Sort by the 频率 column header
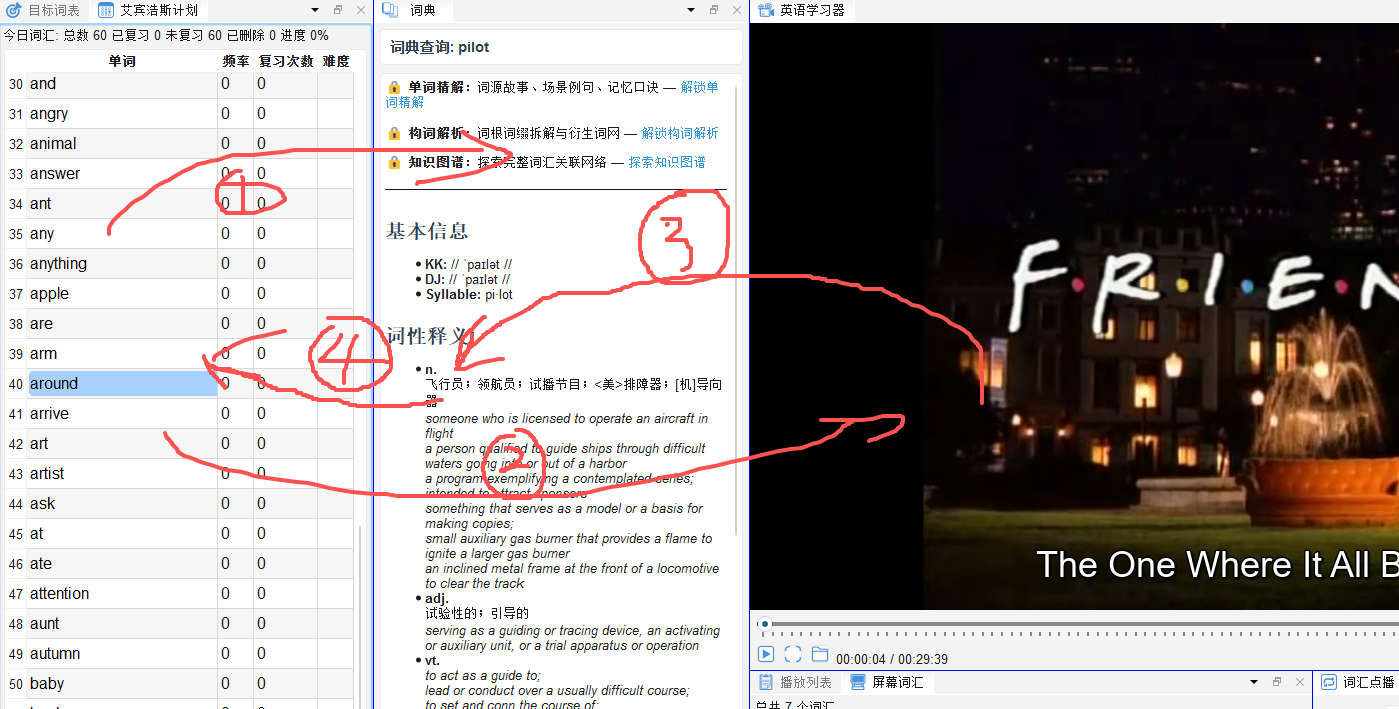 click(x=236, y=61)
